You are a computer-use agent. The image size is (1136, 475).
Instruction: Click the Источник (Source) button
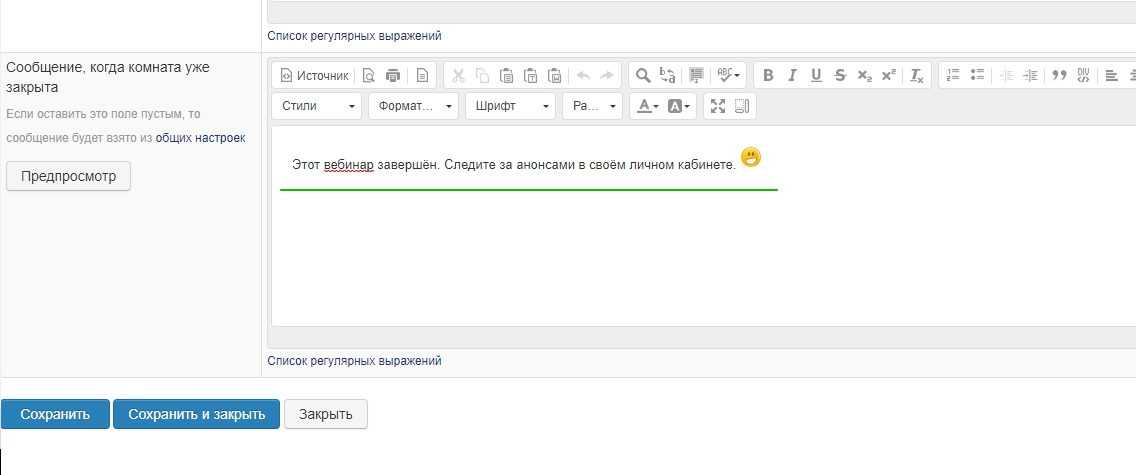(x=314, y=75)
